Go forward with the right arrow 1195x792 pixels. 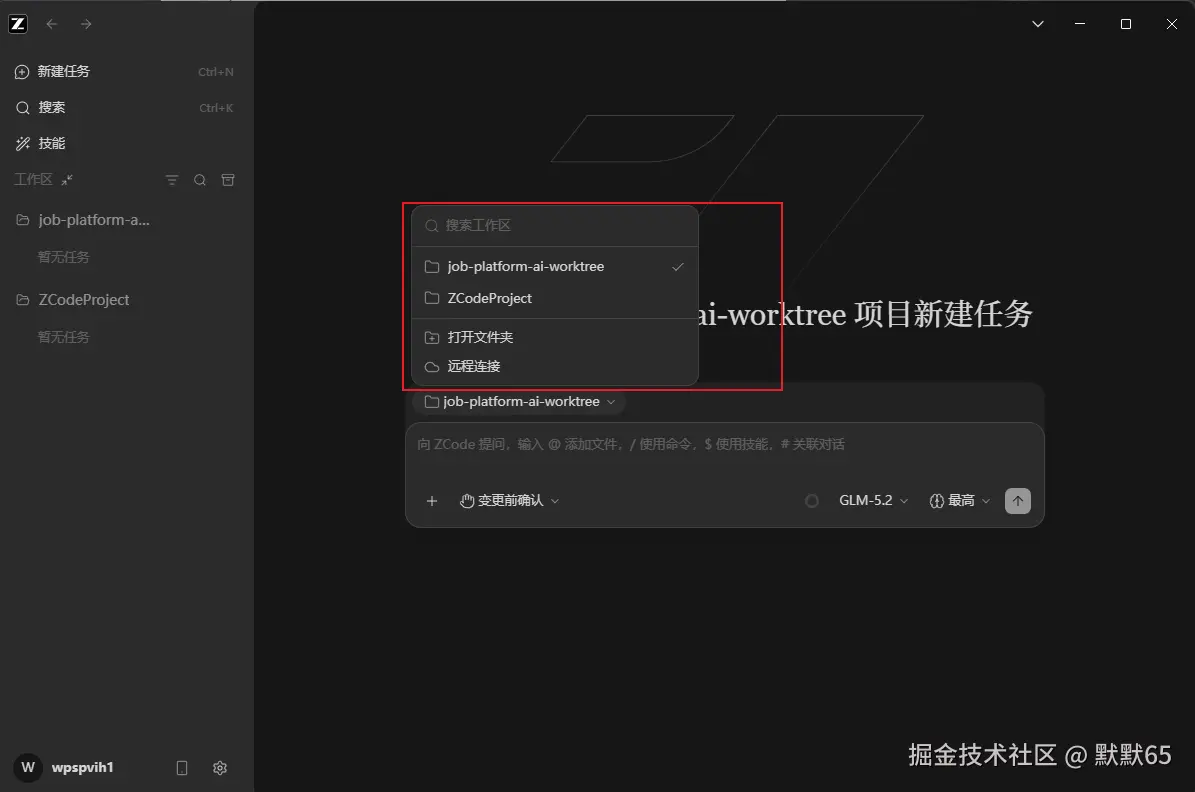click(x=86, y=24)
